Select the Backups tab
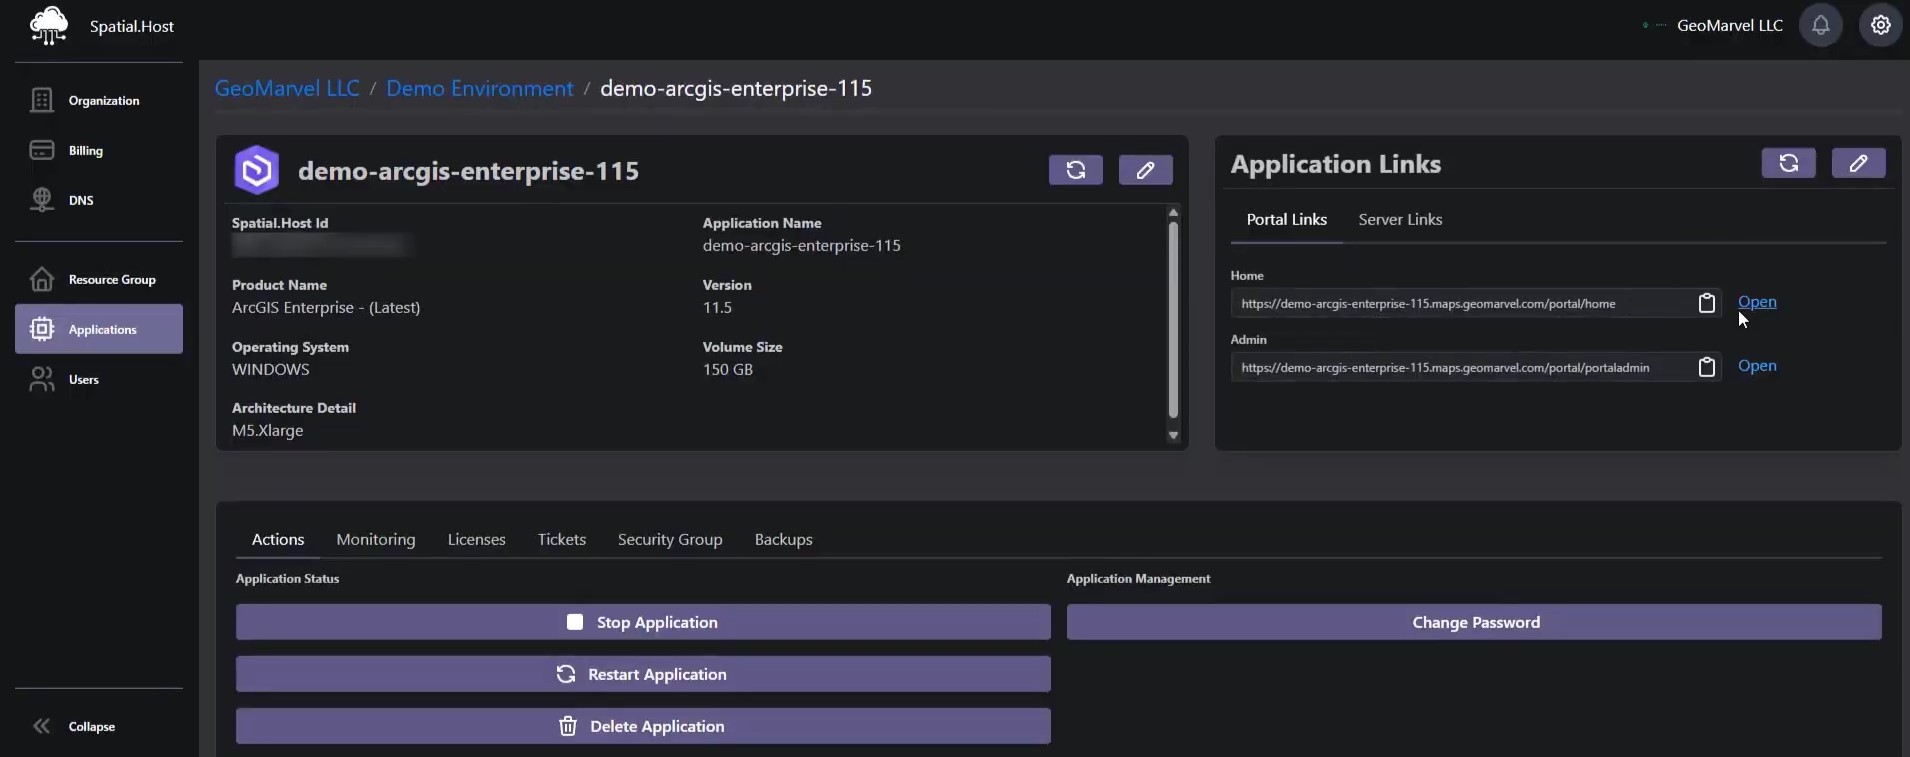The height and width of the screenshot is (757, 1910). 783,540
